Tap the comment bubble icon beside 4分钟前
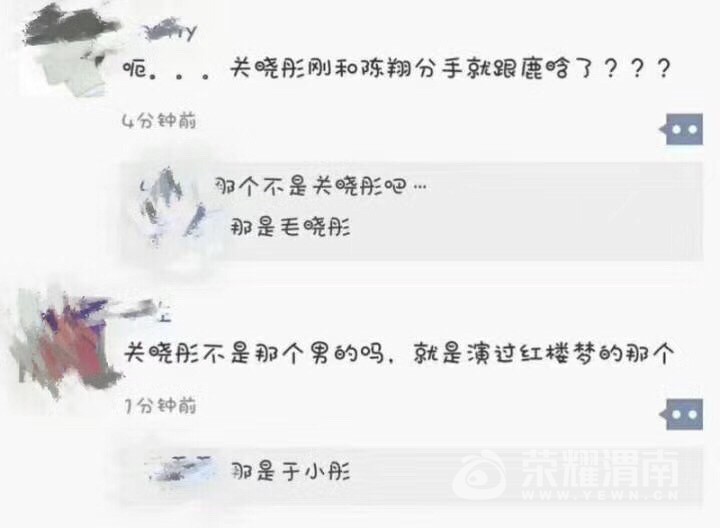720x528 pixels. coord(681,129)
